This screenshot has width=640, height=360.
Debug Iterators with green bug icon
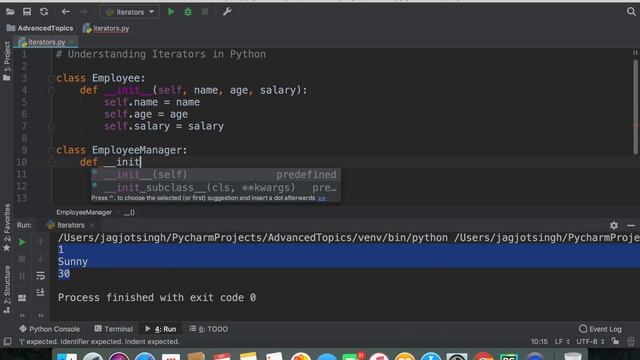coord(188,12)
